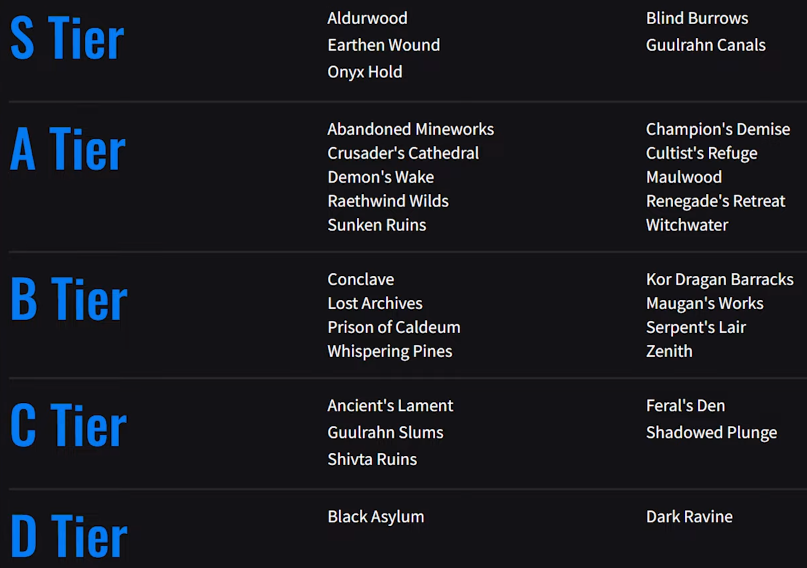Select the C Tier label

(x=68, y=425)
